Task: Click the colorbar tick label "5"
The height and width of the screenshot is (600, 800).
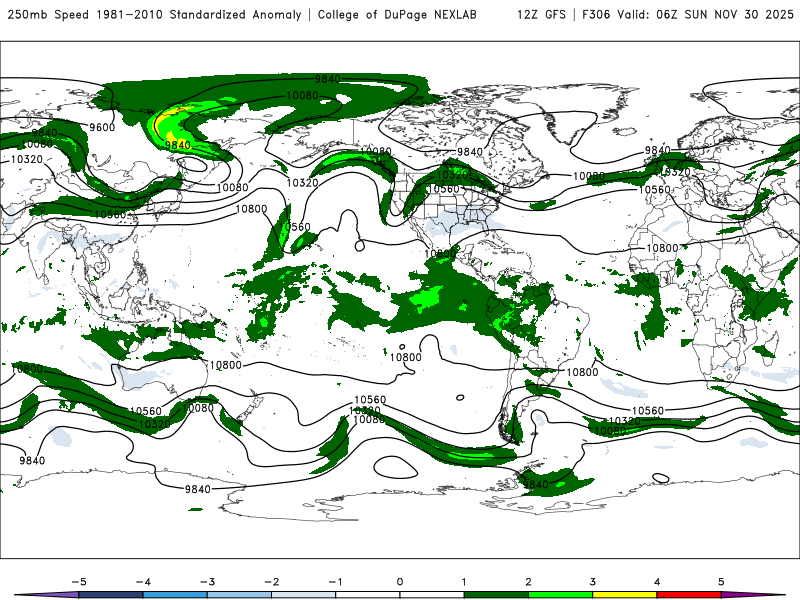Action: 721,582
